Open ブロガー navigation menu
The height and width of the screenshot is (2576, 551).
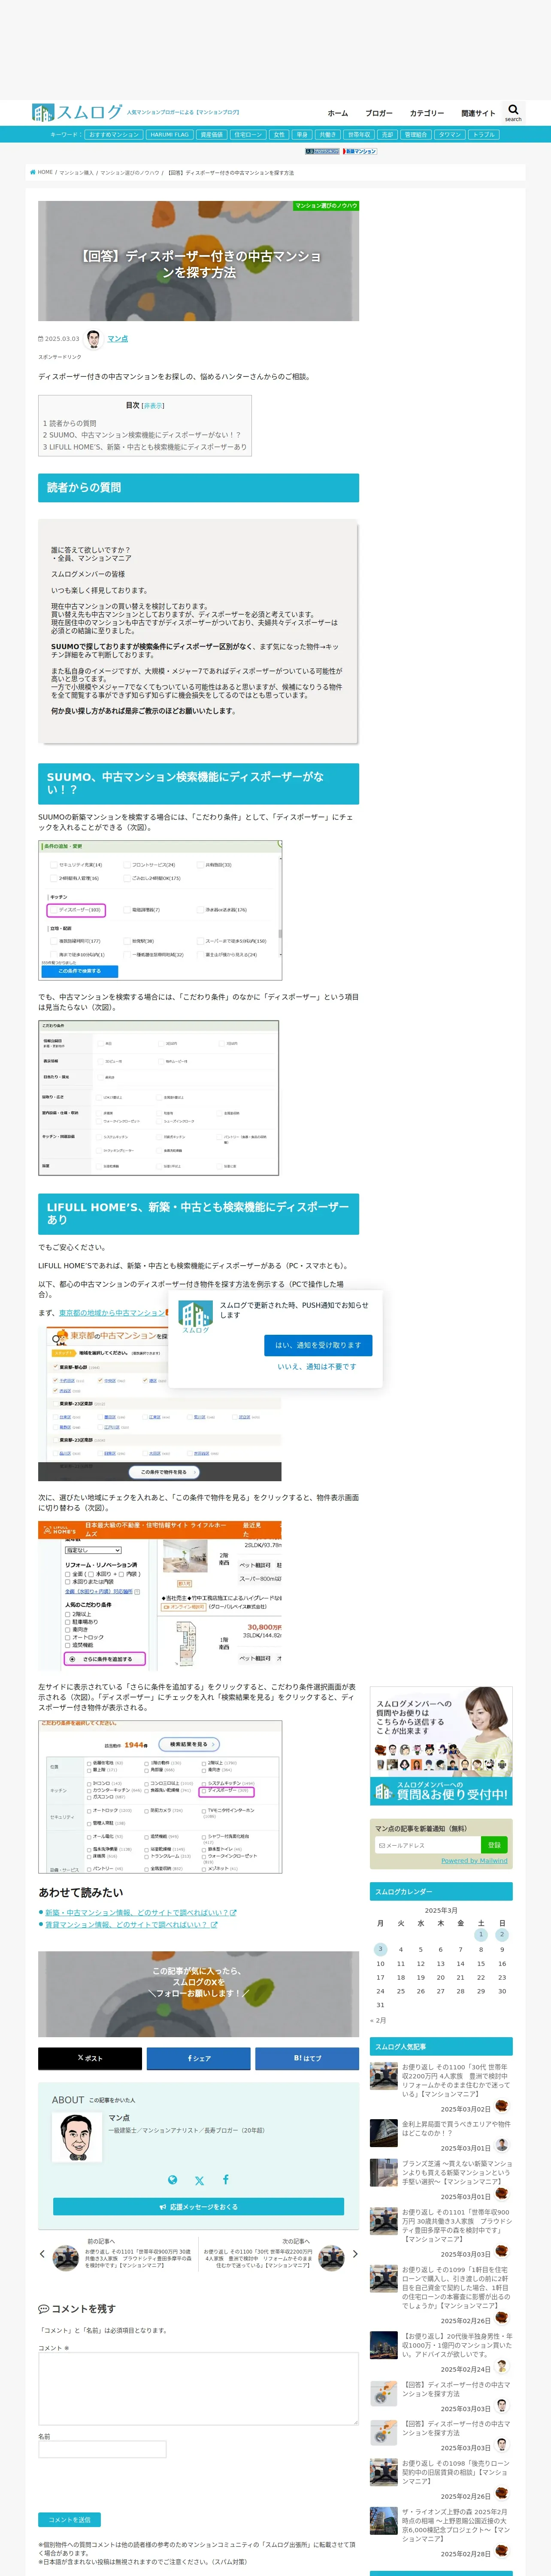pos(379,113)
